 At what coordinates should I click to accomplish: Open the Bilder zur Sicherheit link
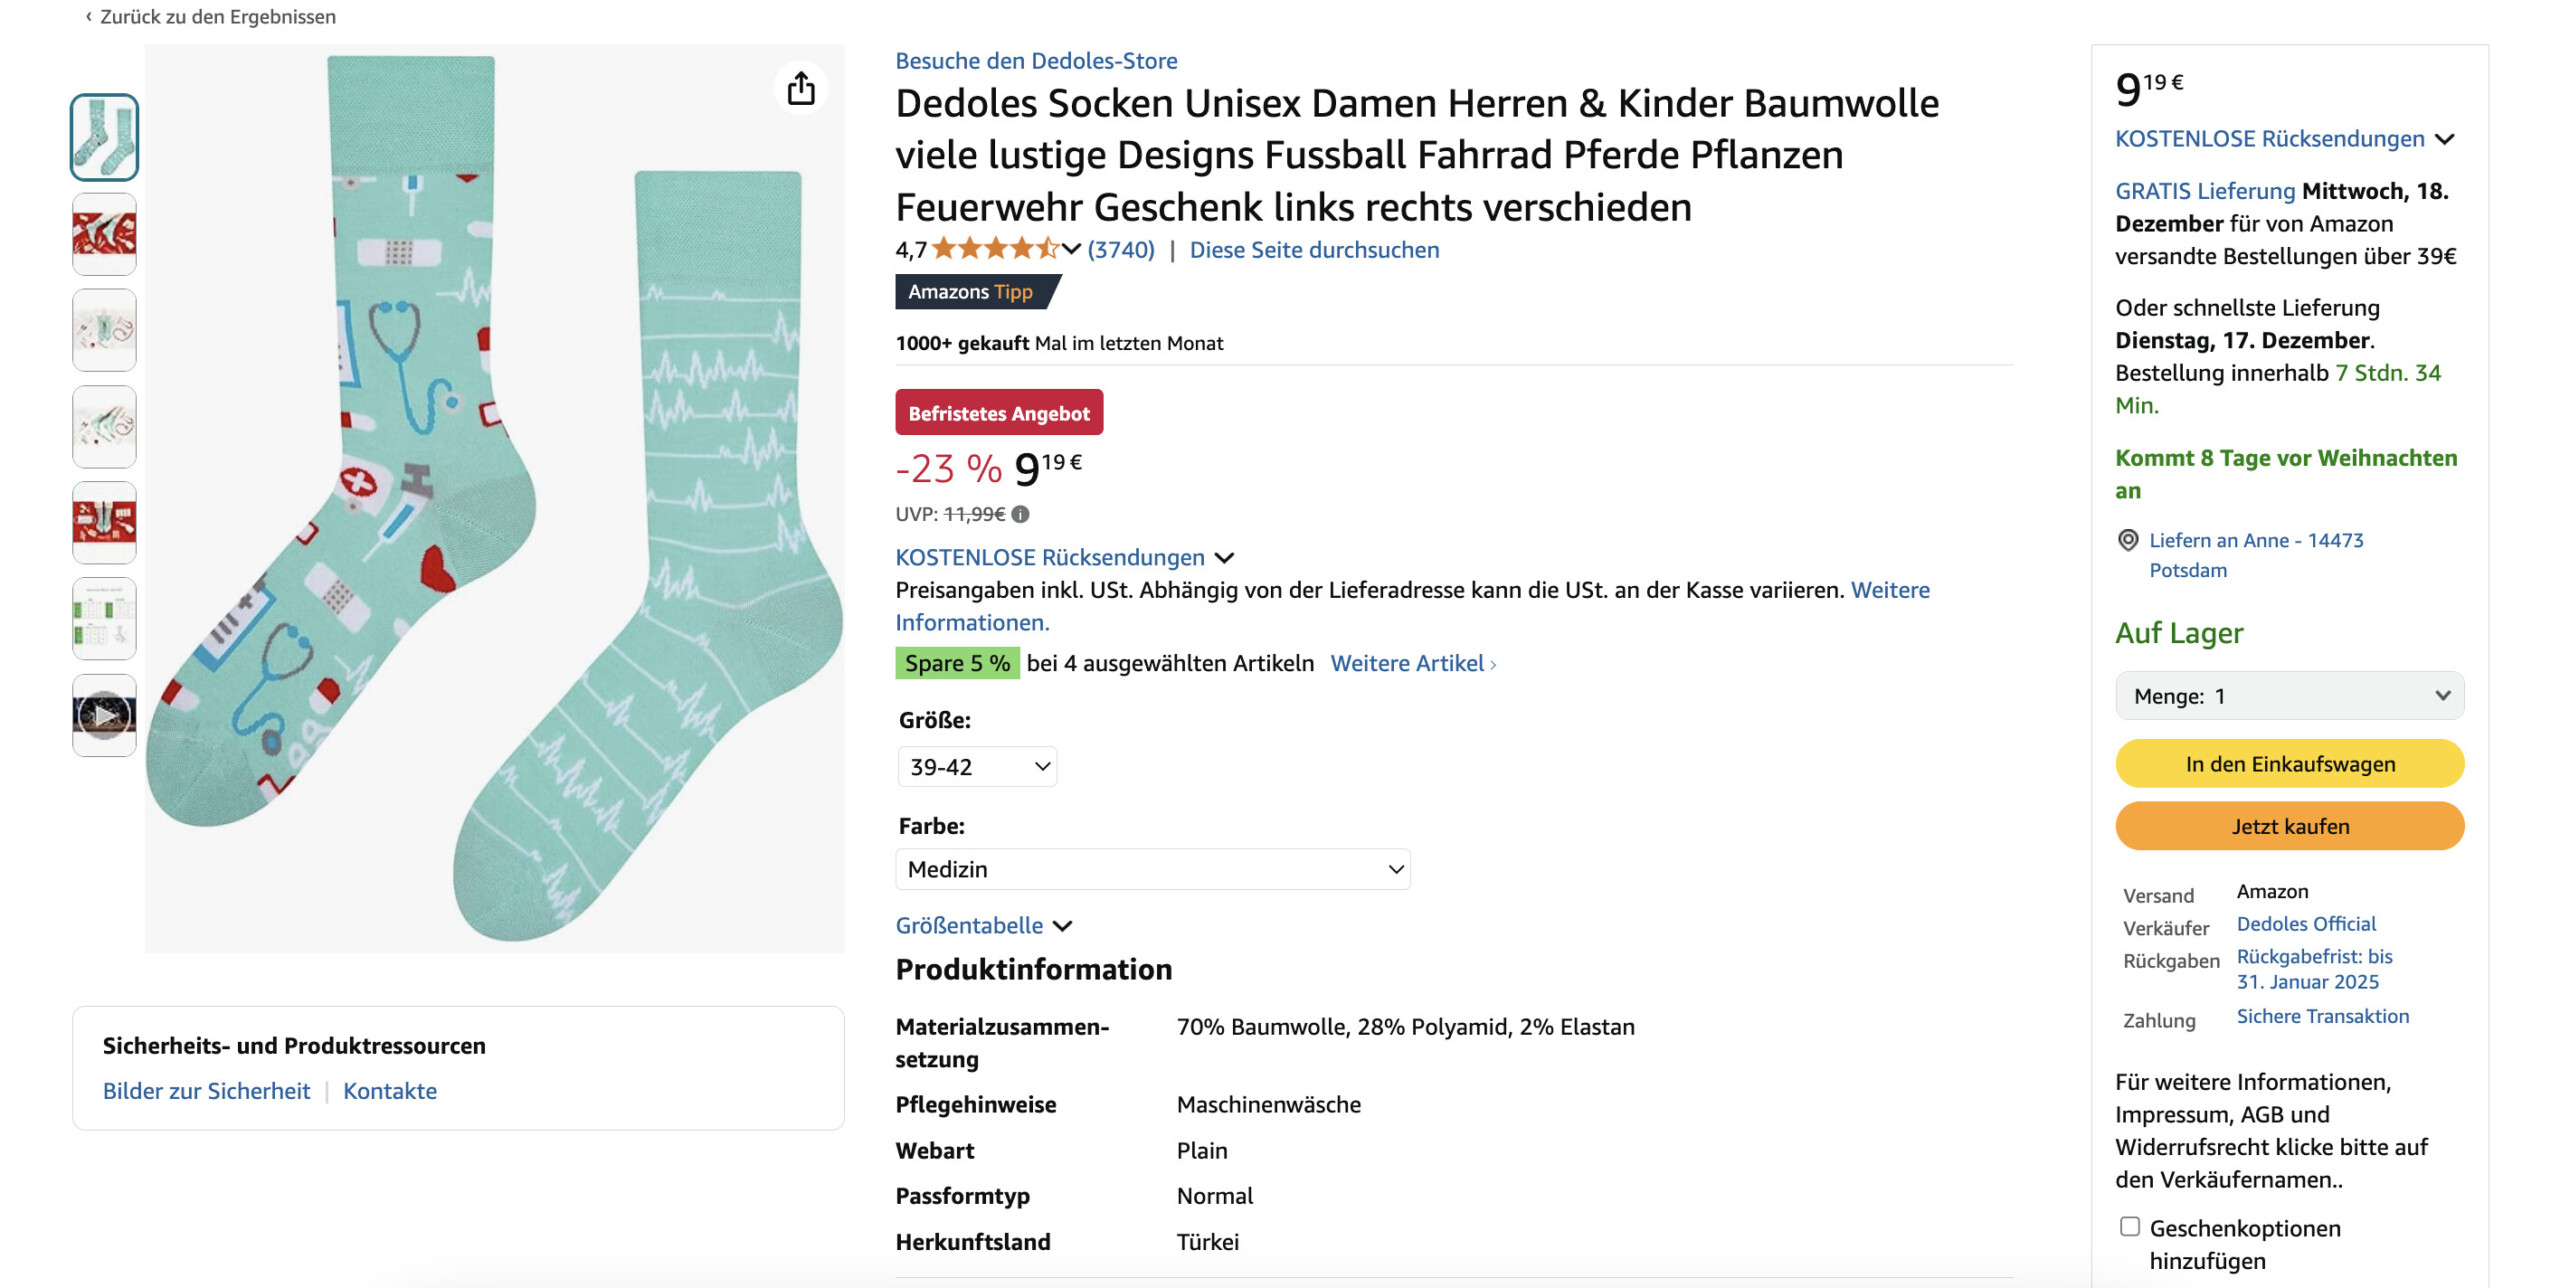pos(206,1091)
